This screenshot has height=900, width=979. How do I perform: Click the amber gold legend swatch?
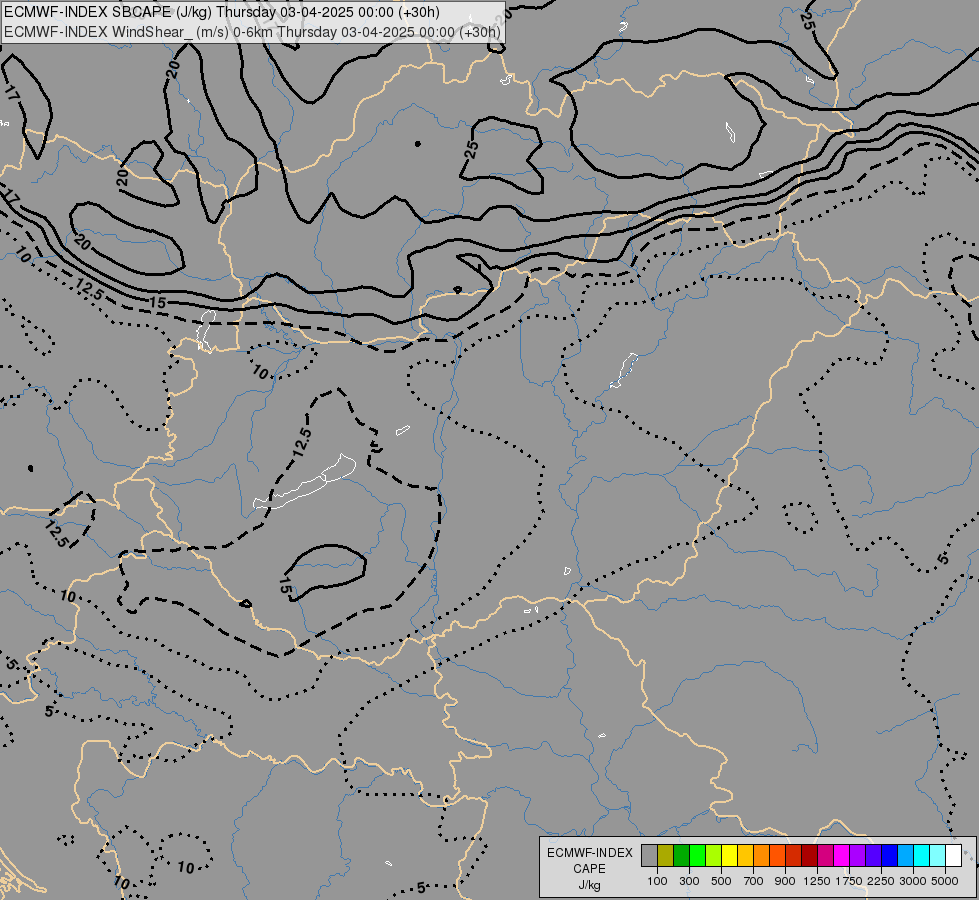point(745,855)
